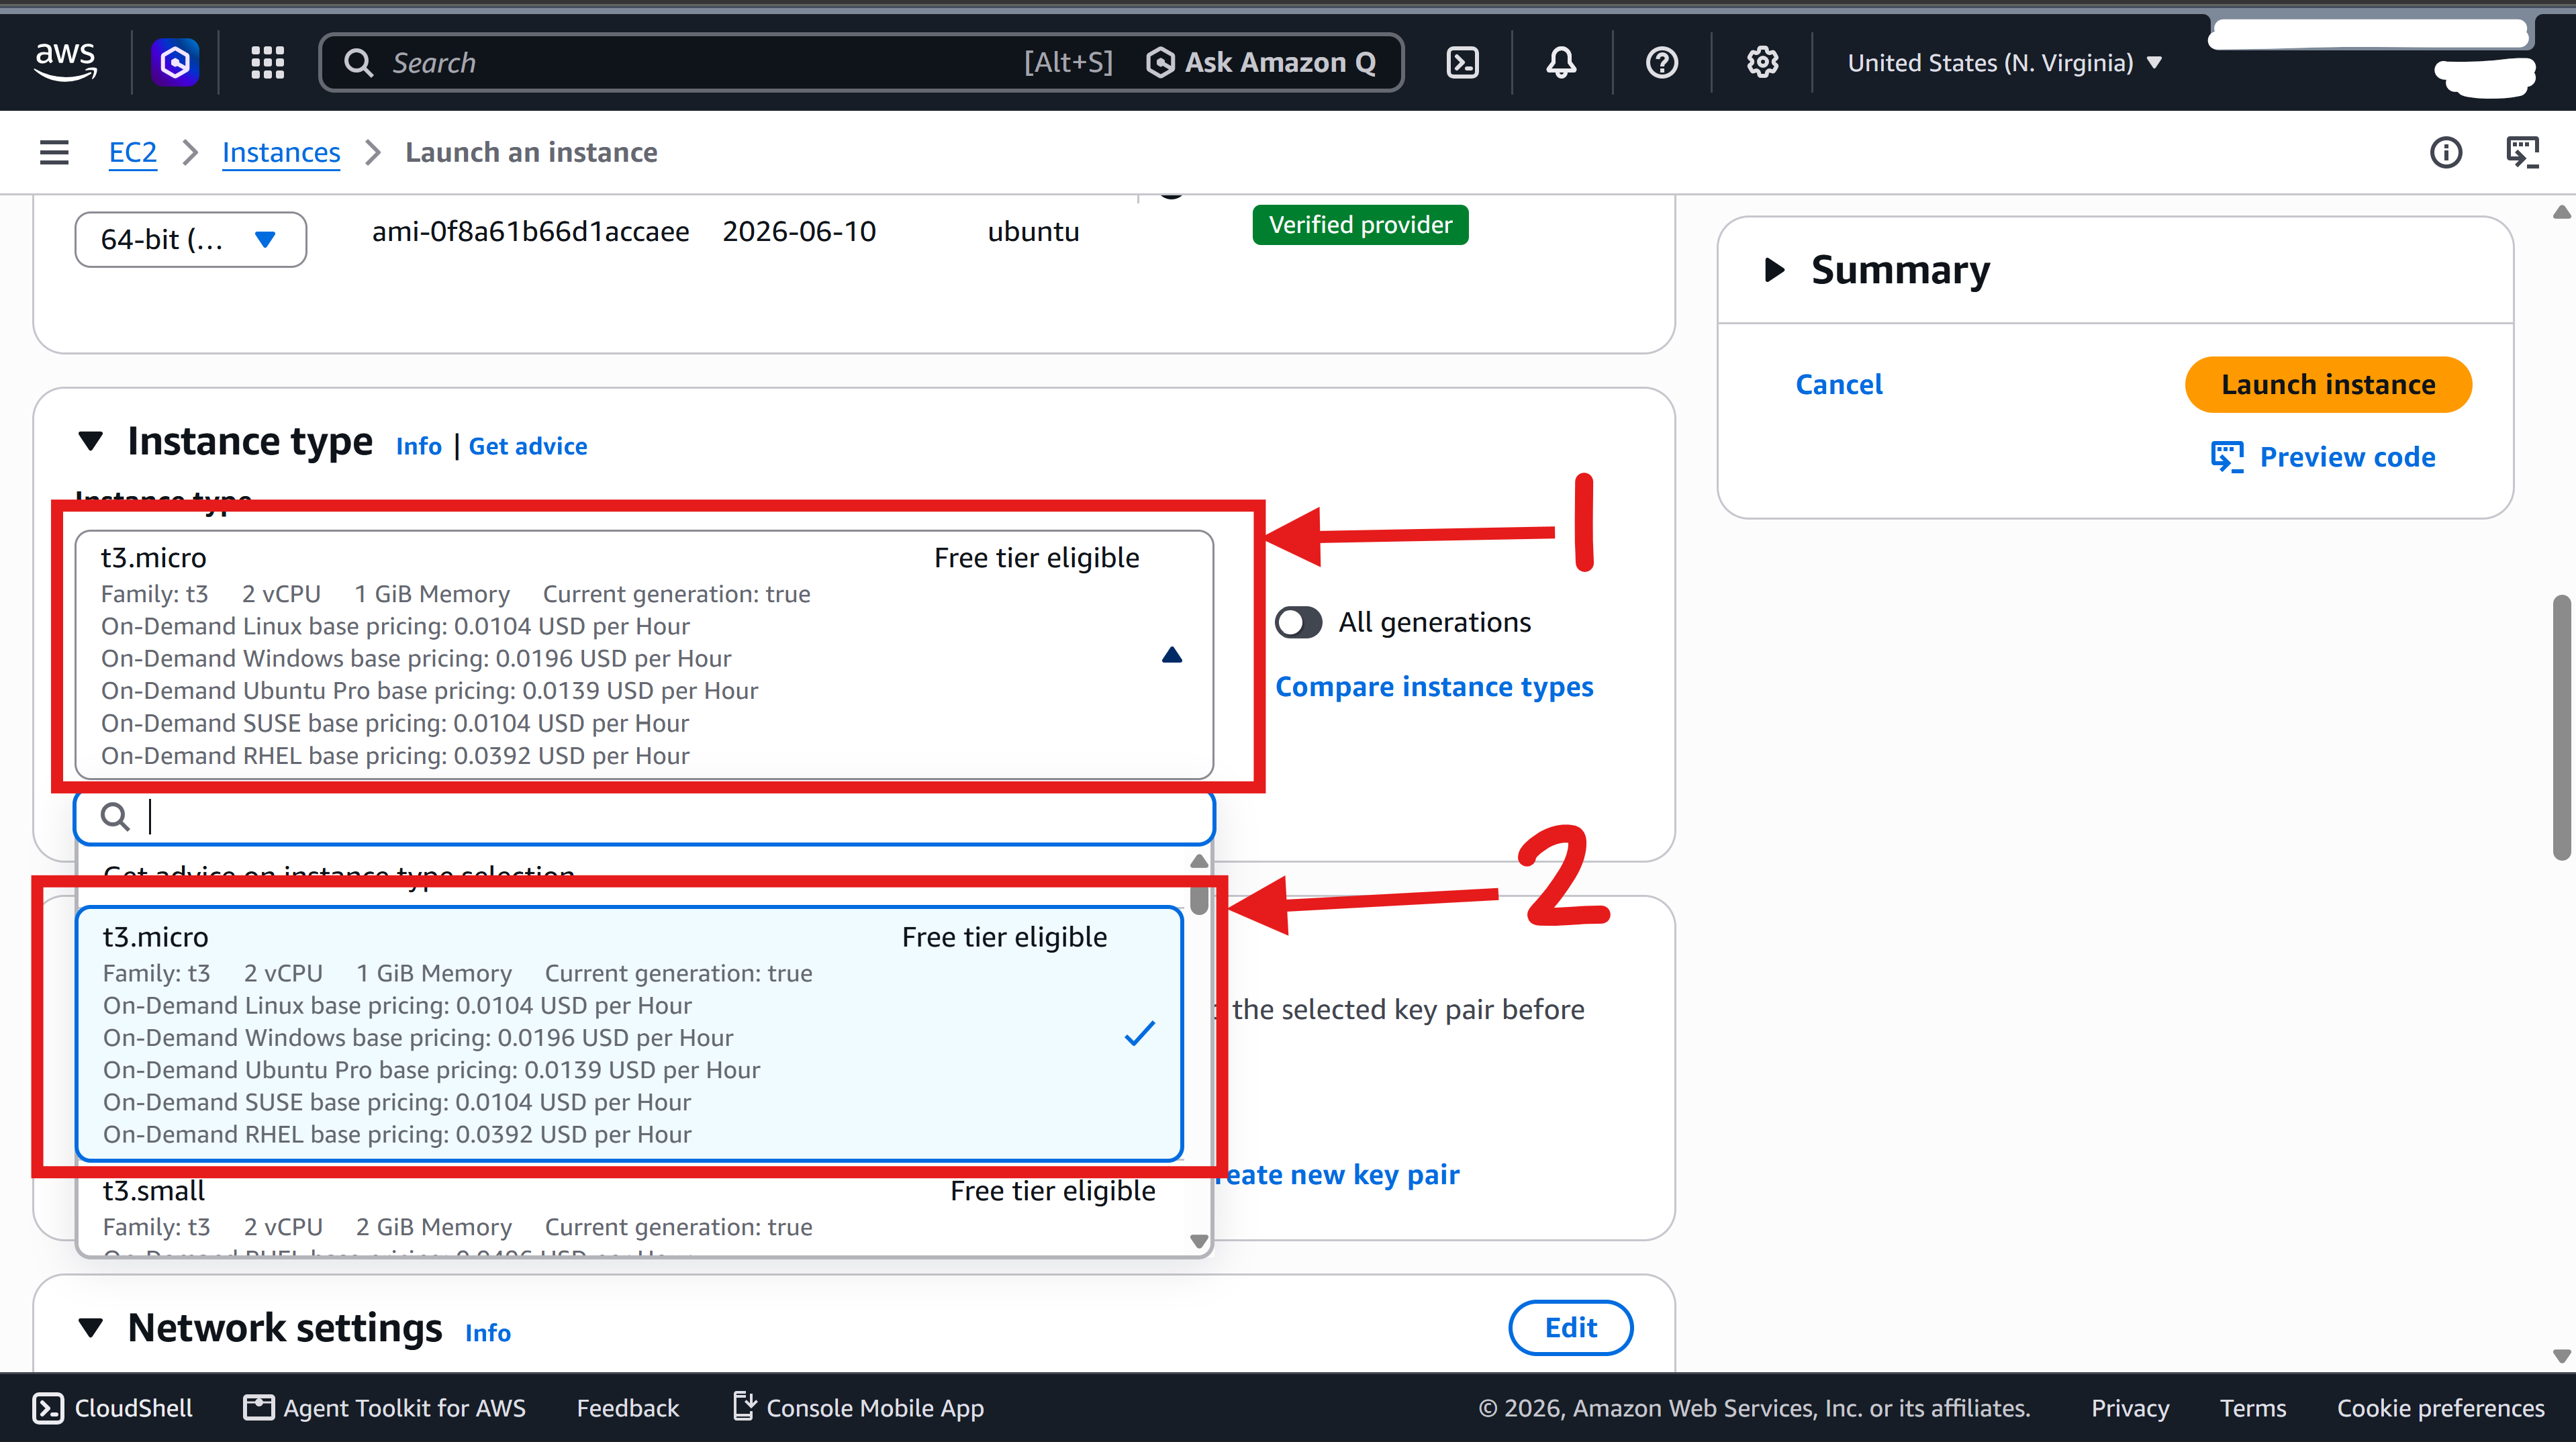Click the dropdown list scroll down arrow
2576x1442 pixels.
(x=1199, y=1241)
